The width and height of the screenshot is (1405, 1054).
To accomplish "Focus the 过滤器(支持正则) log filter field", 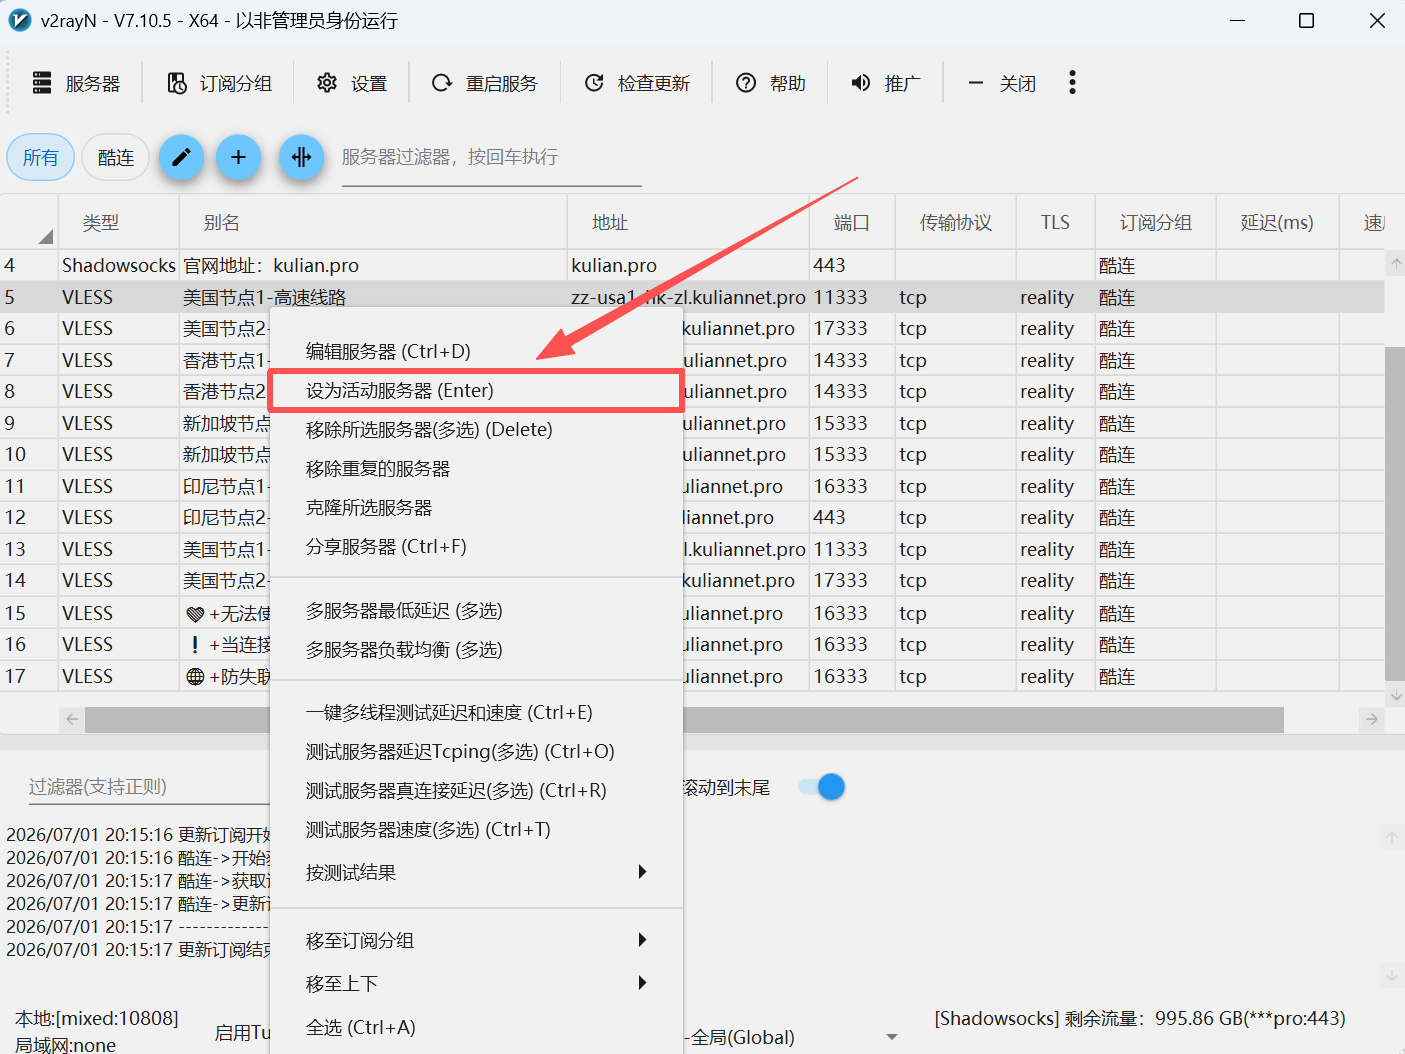I will 149,787.
